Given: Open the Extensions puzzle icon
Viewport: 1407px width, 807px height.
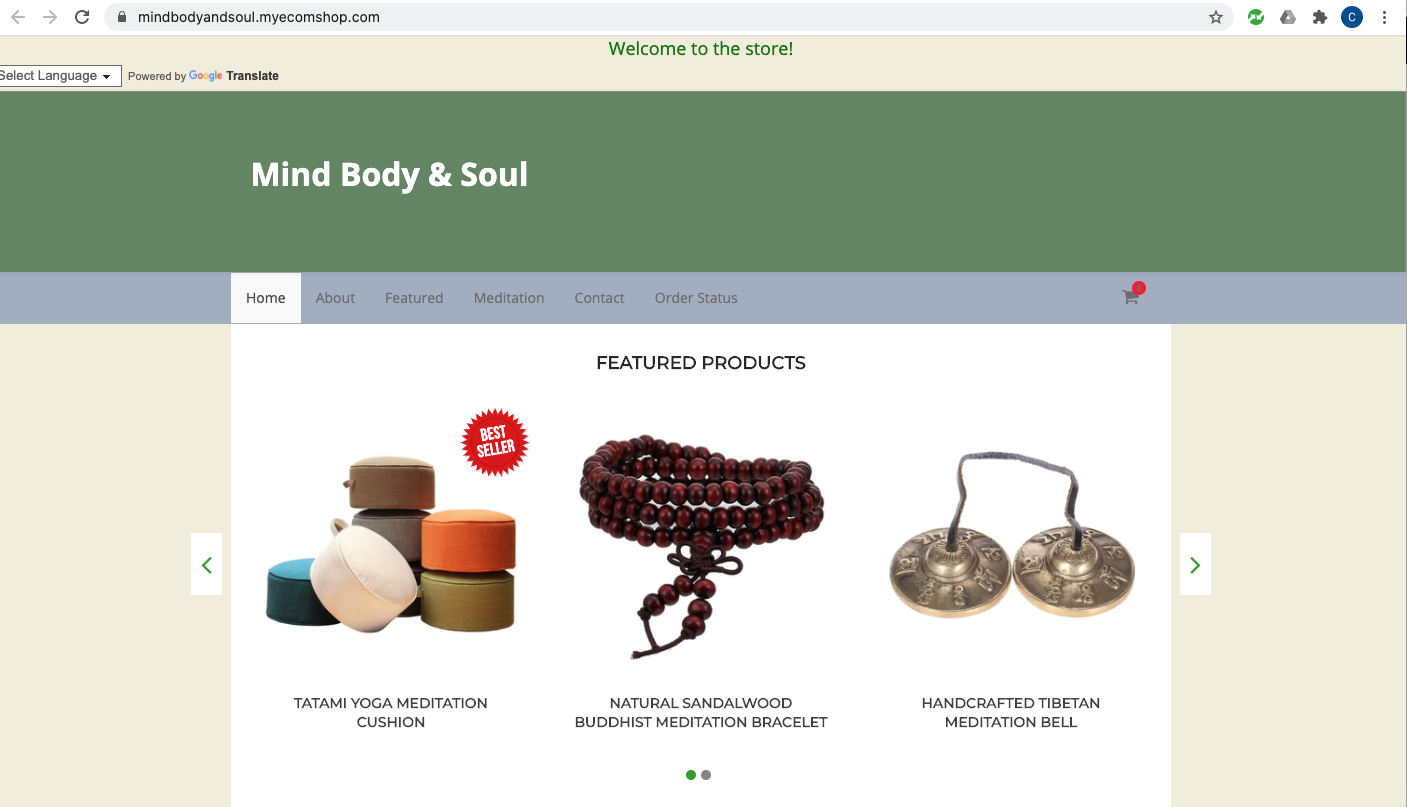Looking at the screenshot, I should pyautogui.click(x=1320, y=17).
